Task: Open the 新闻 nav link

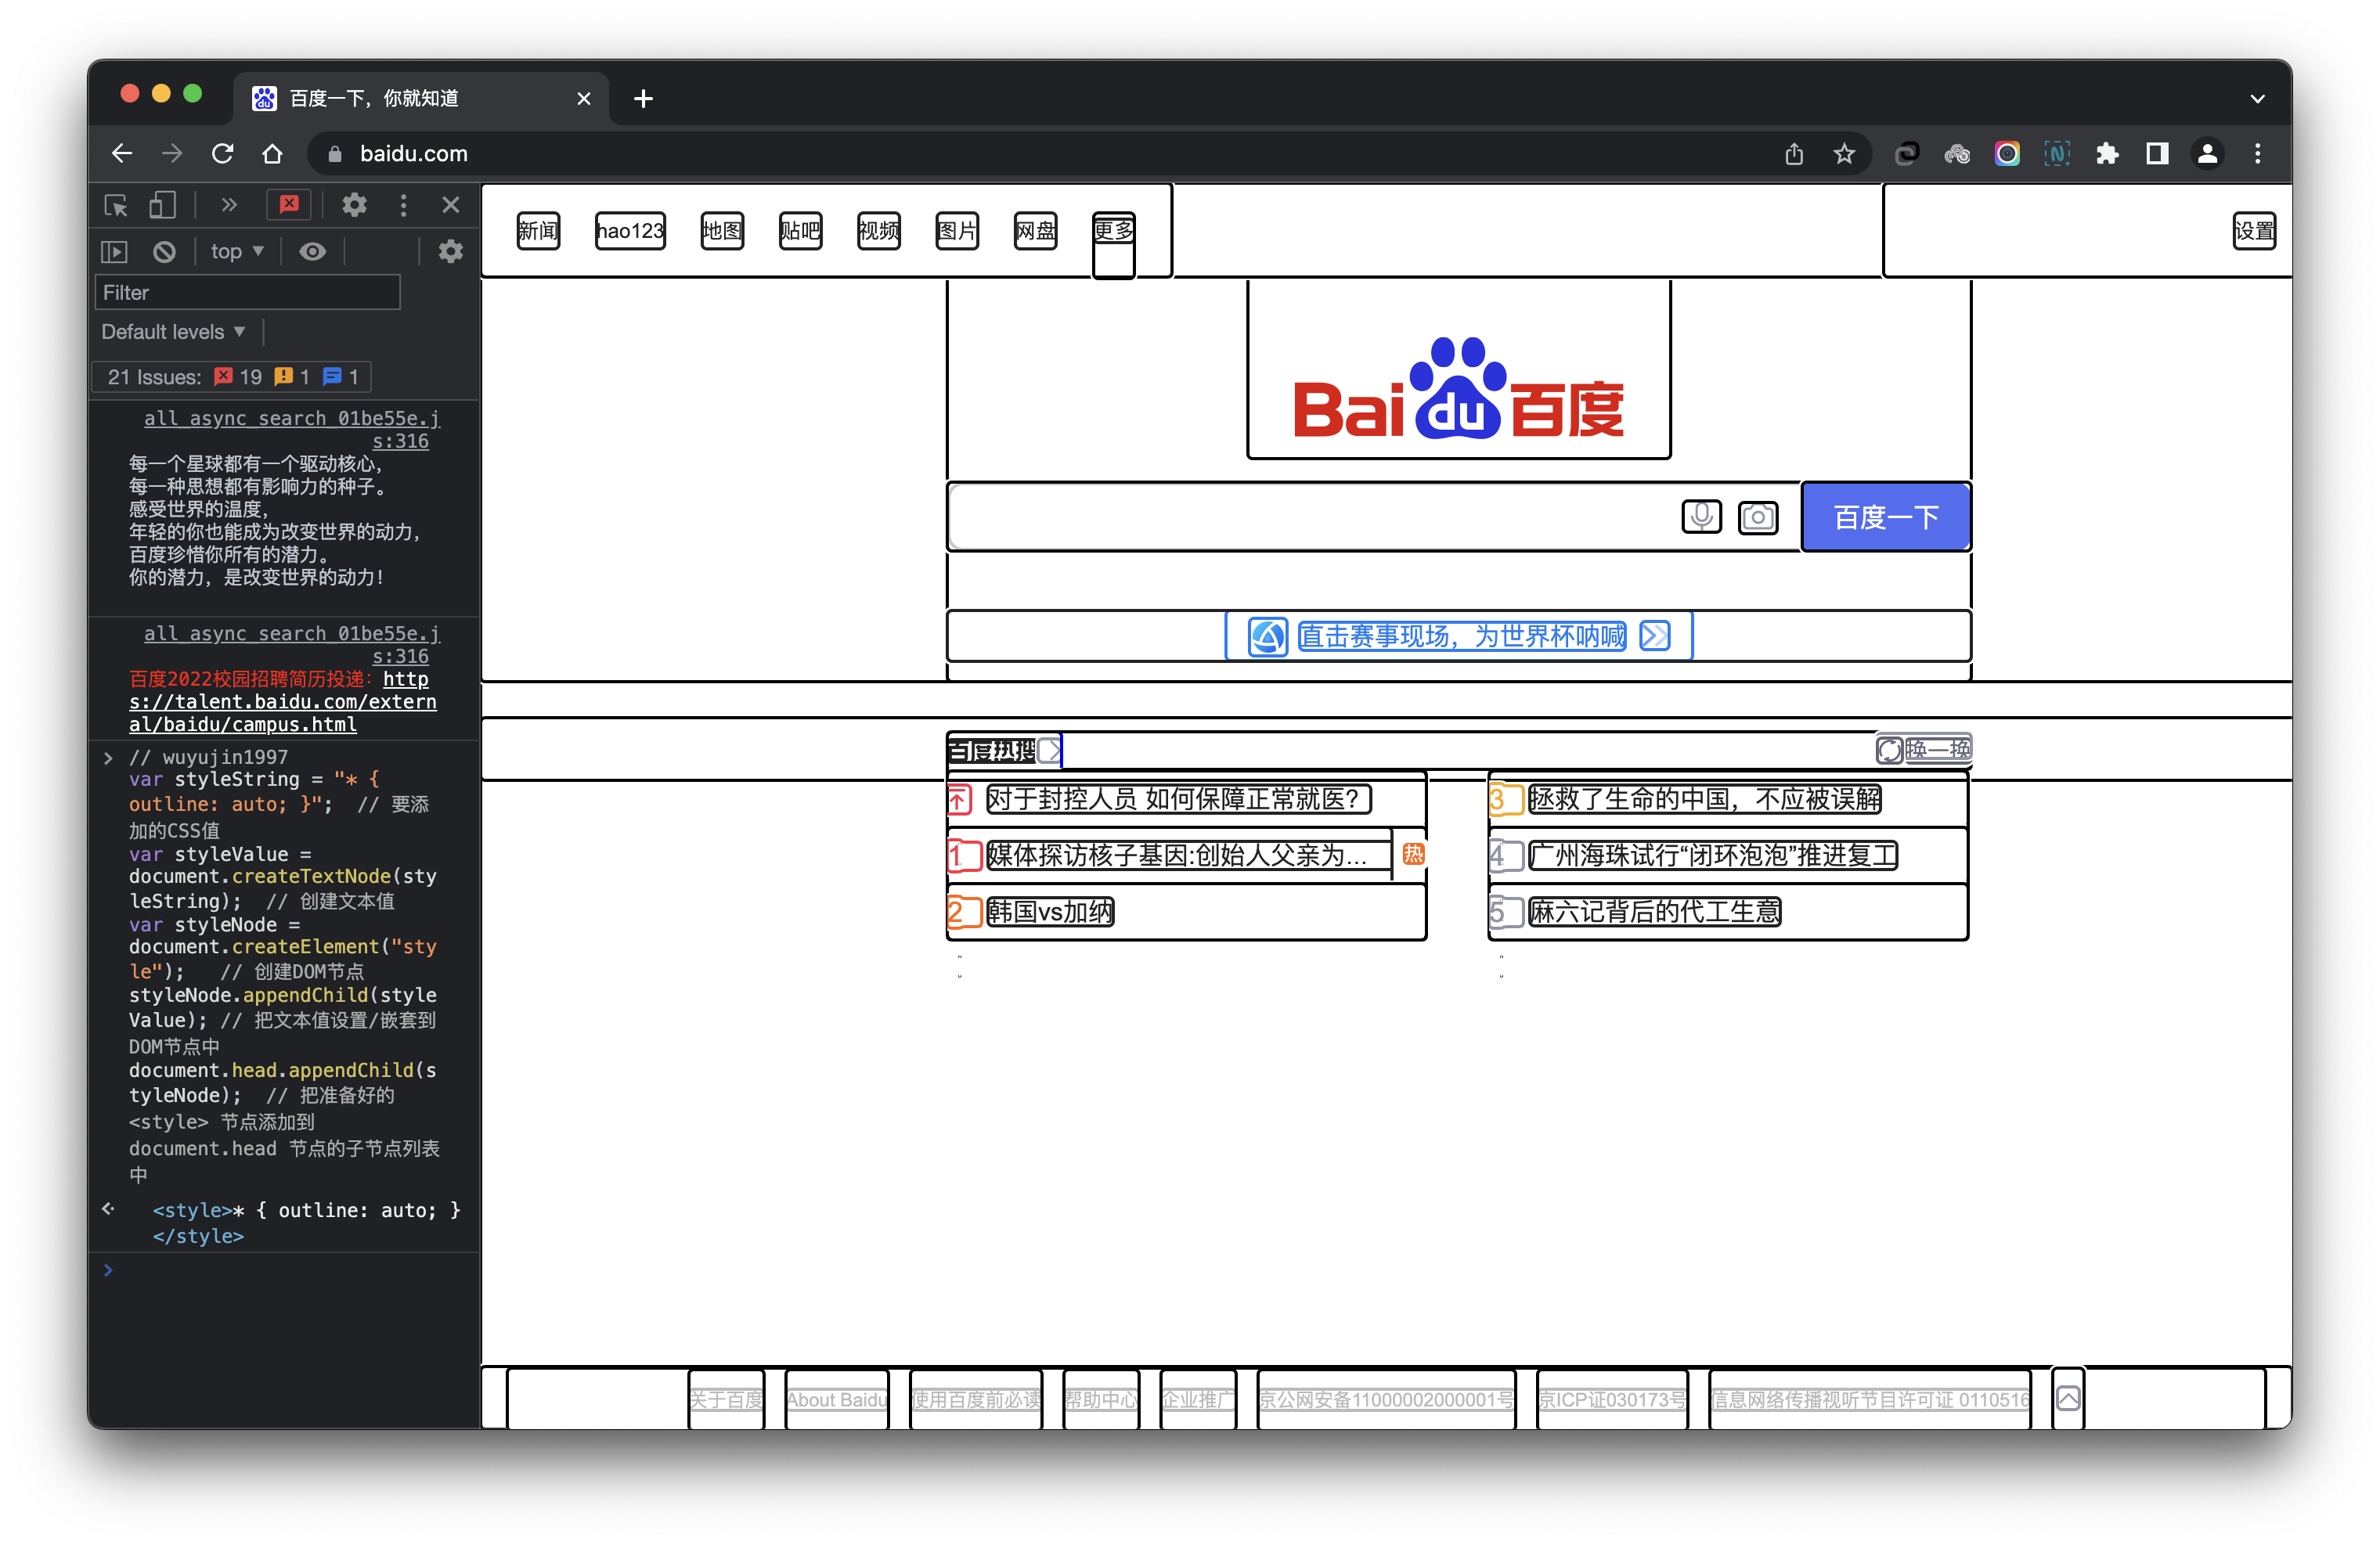Action: (538, 231)
